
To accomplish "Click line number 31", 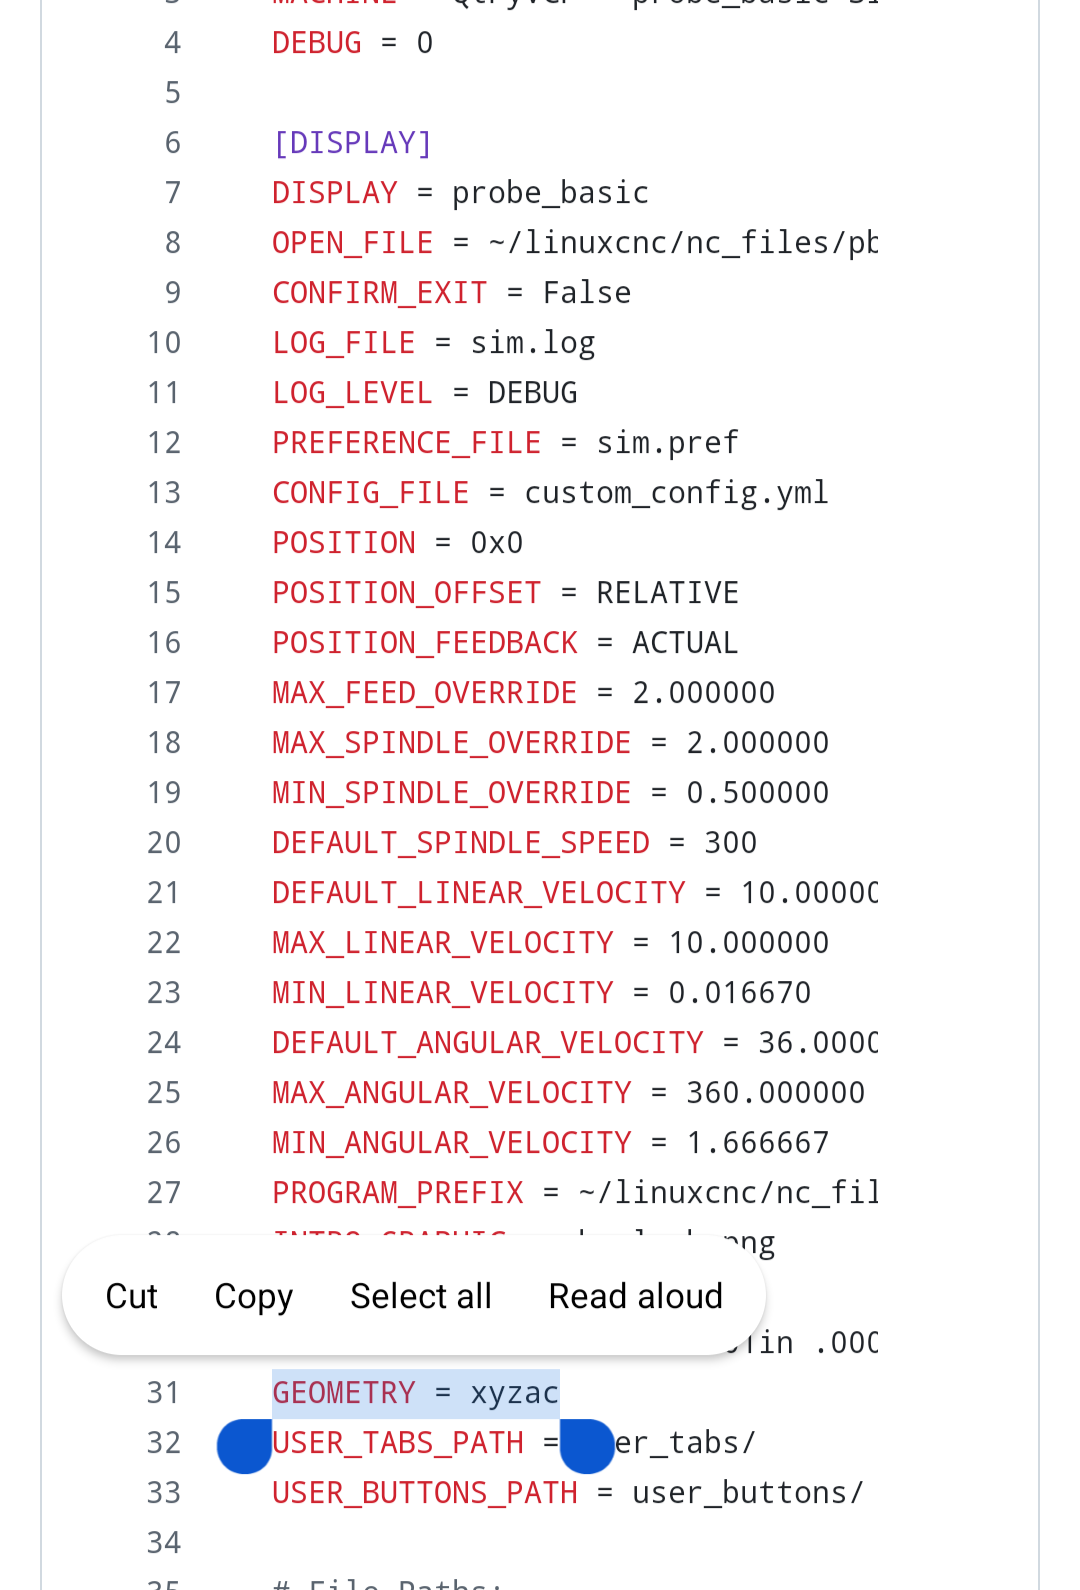I will (163, 1393).
